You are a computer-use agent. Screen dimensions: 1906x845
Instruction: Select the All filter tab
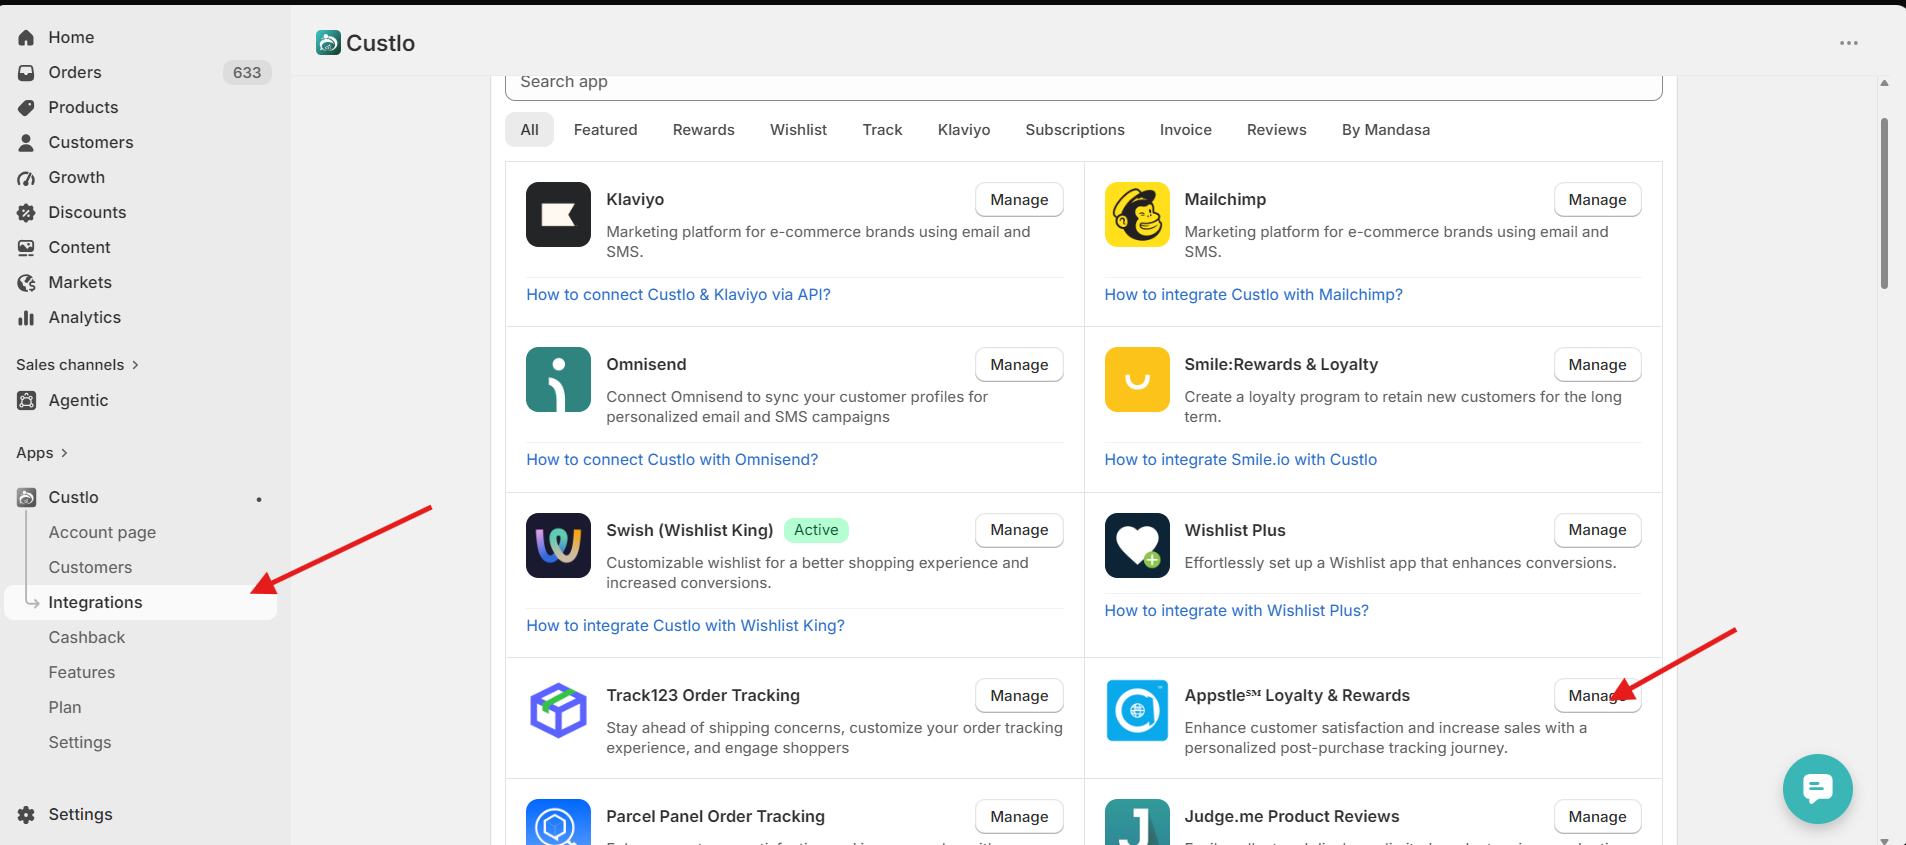[530, 130]
